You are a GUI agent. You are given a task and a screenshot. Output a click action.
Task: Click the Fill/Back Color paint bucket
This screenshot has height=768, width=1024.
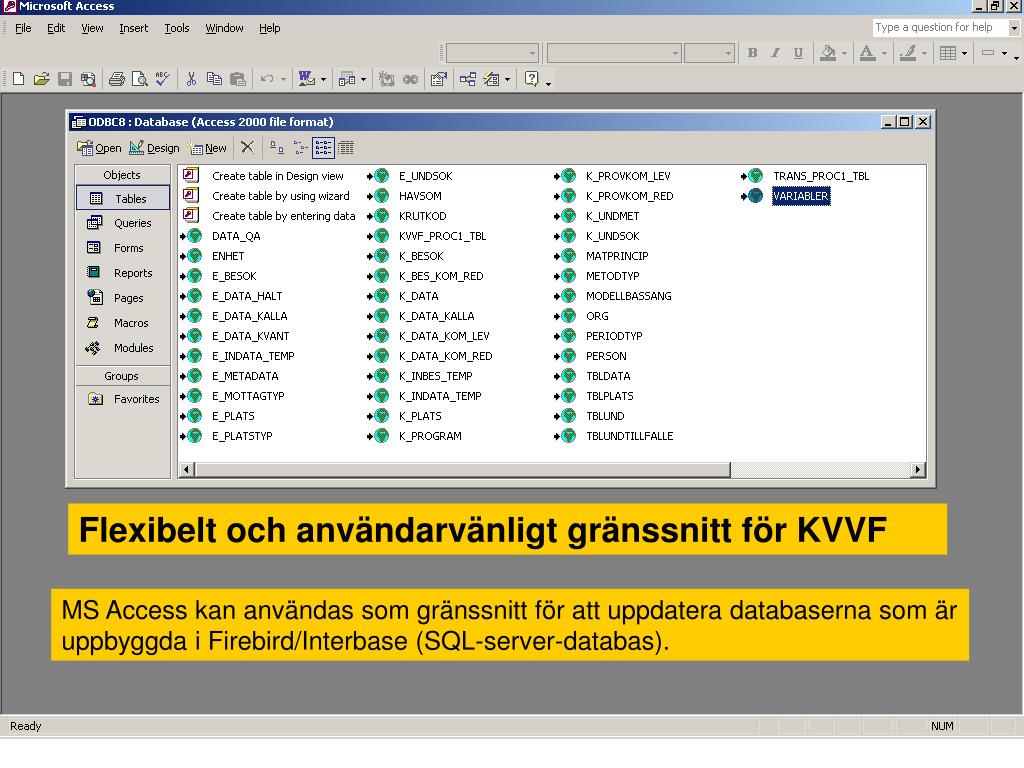(828, 53)
